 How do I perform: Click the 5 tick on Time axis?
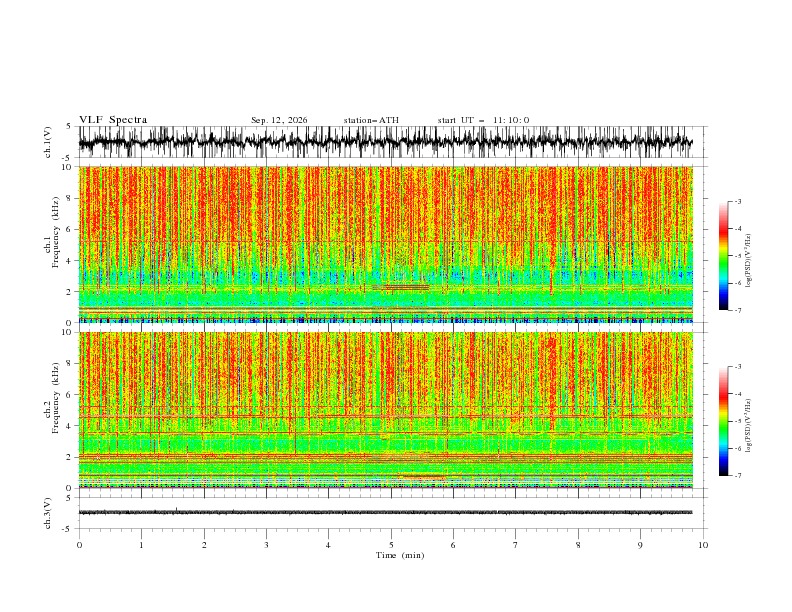(x=391, y=545)
